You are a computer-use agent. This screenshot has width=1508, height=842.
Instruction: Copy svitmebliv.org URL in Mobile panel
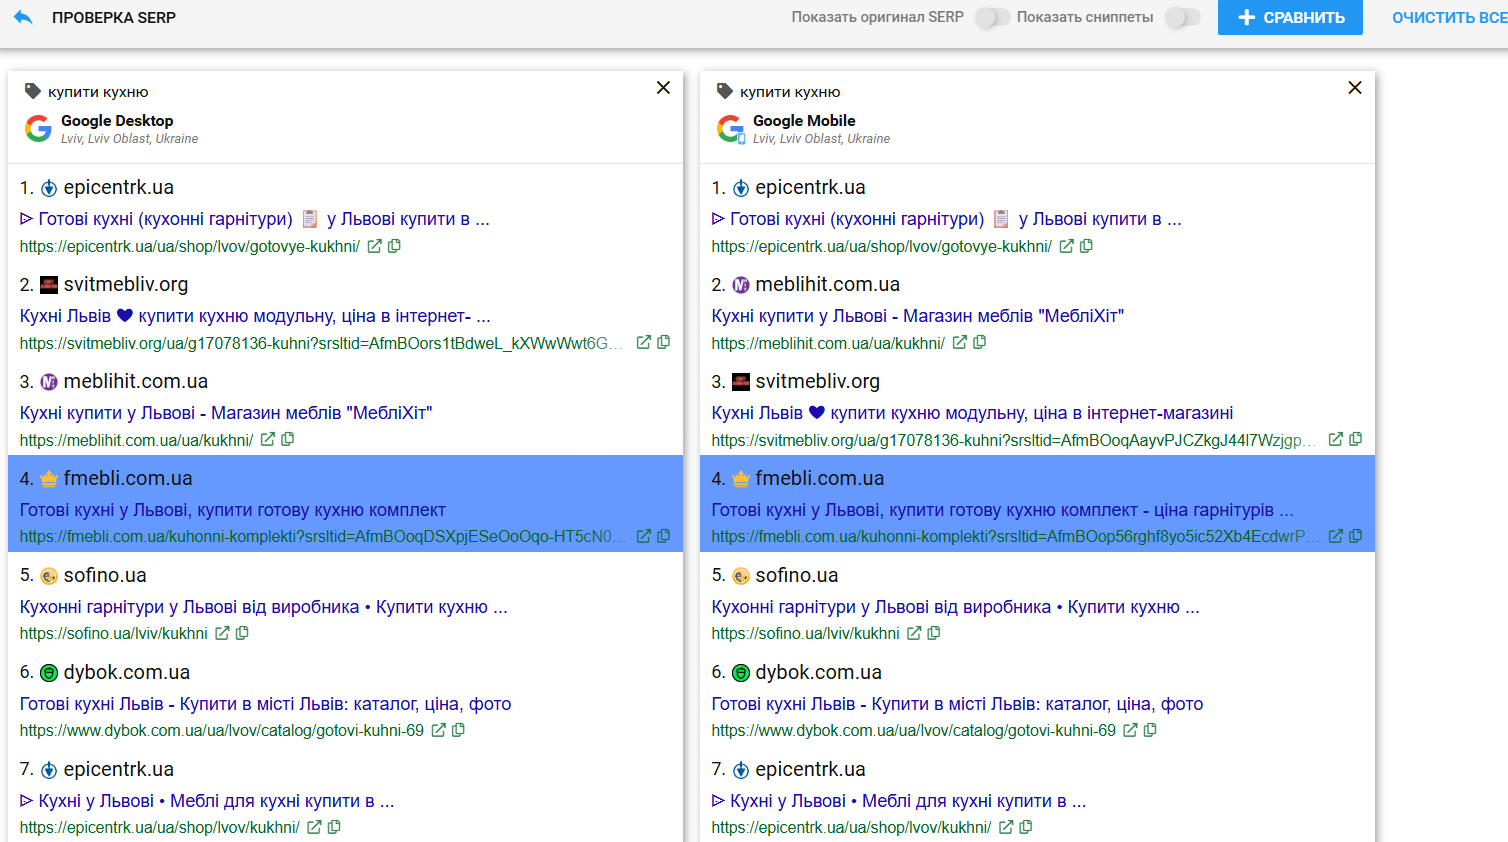pos(1355,439)
